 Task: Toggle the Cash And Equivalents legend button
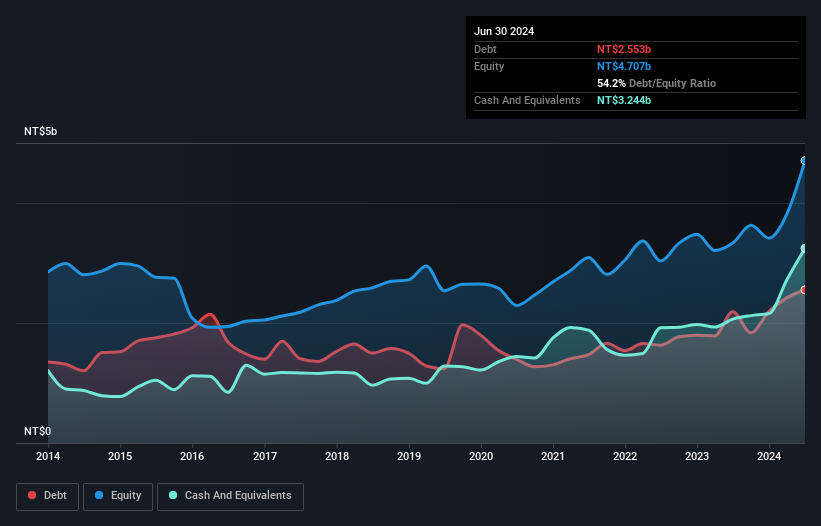click(x=230, y=496)
